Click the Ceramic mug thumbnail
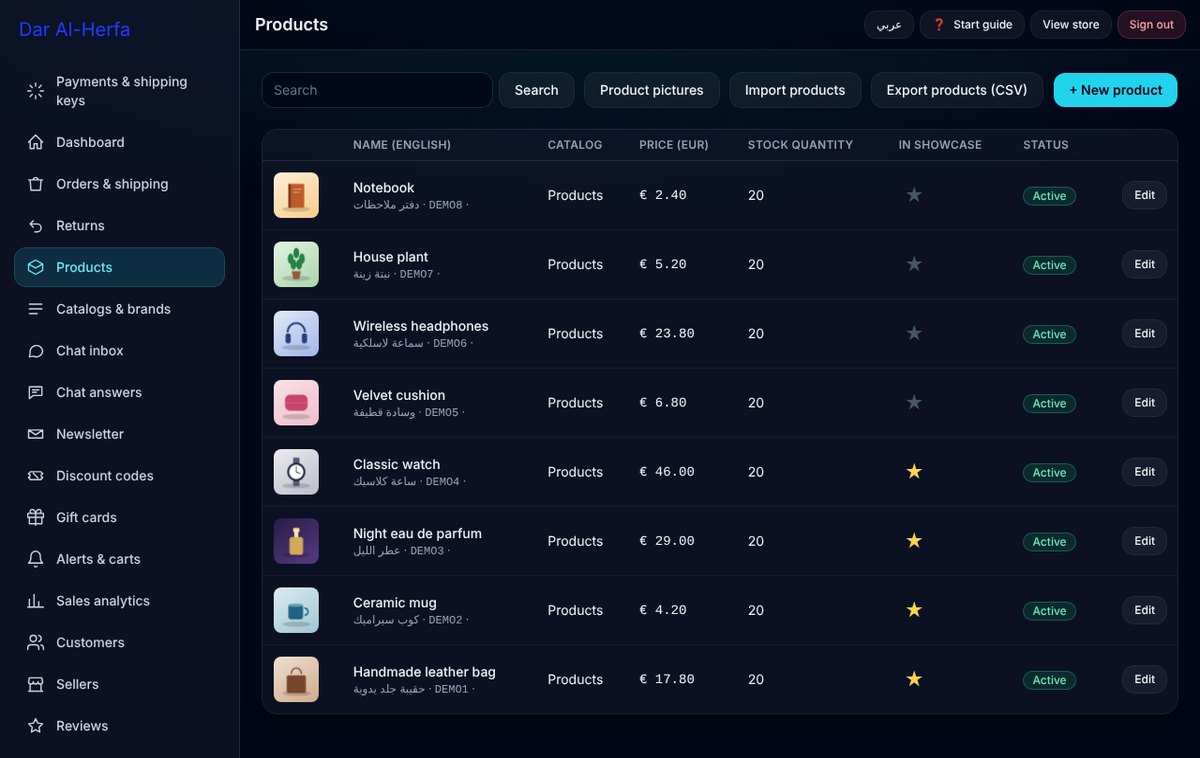The width and height of the screenshot is (1200, 758). [x=296, y=609]
